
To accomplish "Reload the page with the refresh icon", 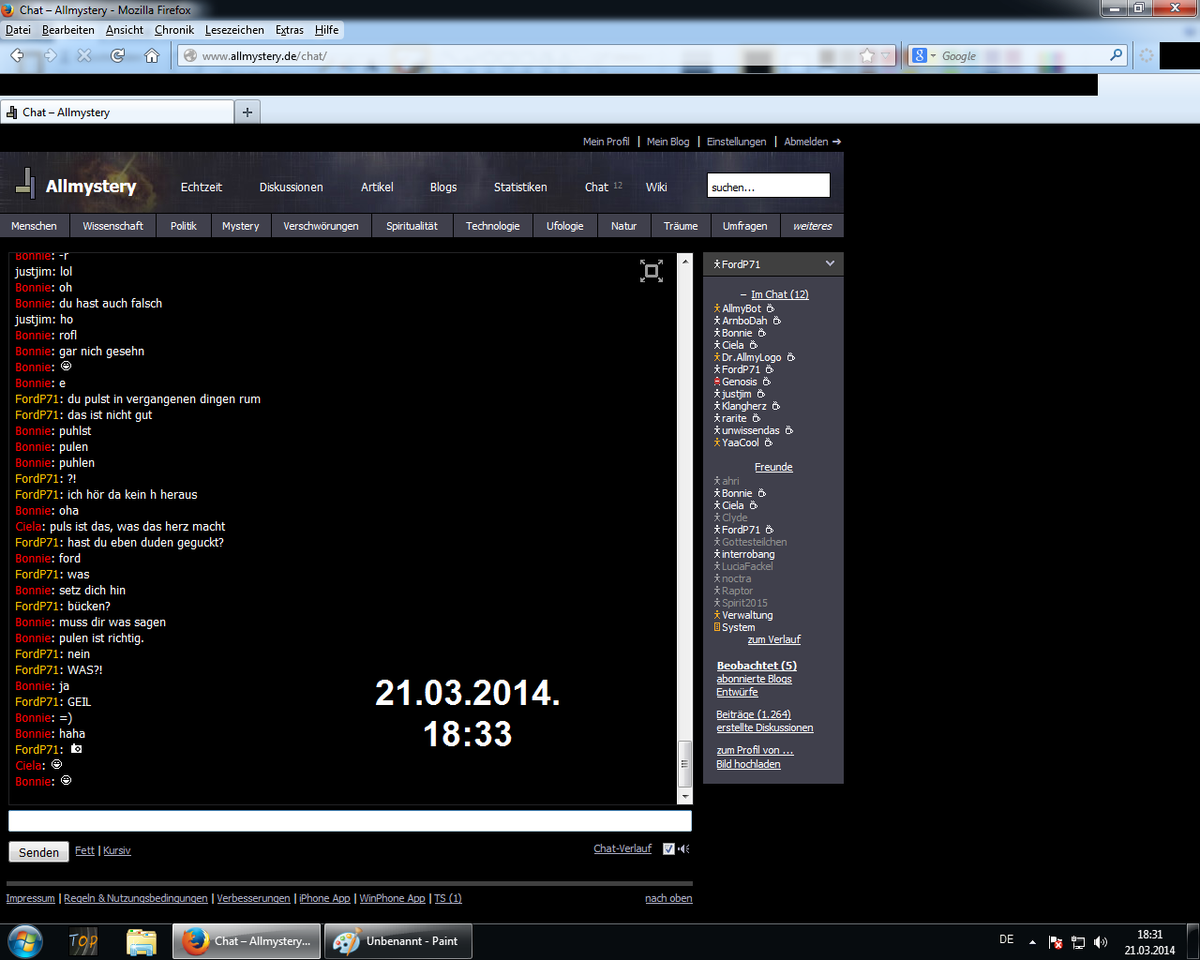I will pos(118,56).
